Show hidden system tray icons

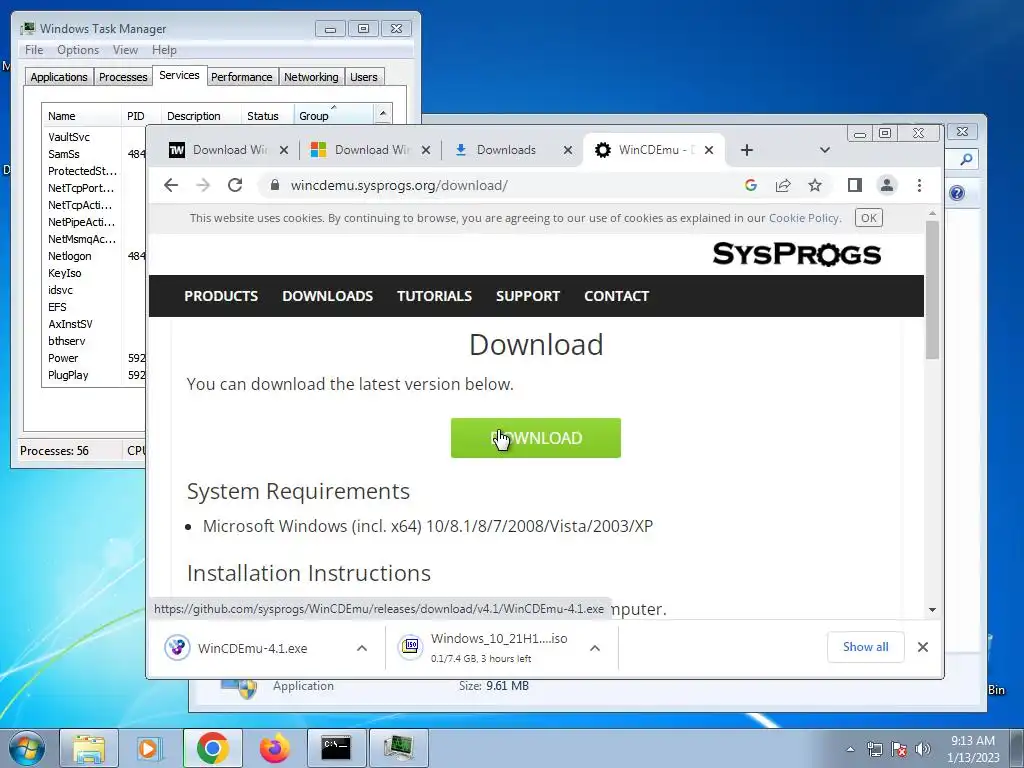pyautogui.click(x=850, y=749)
